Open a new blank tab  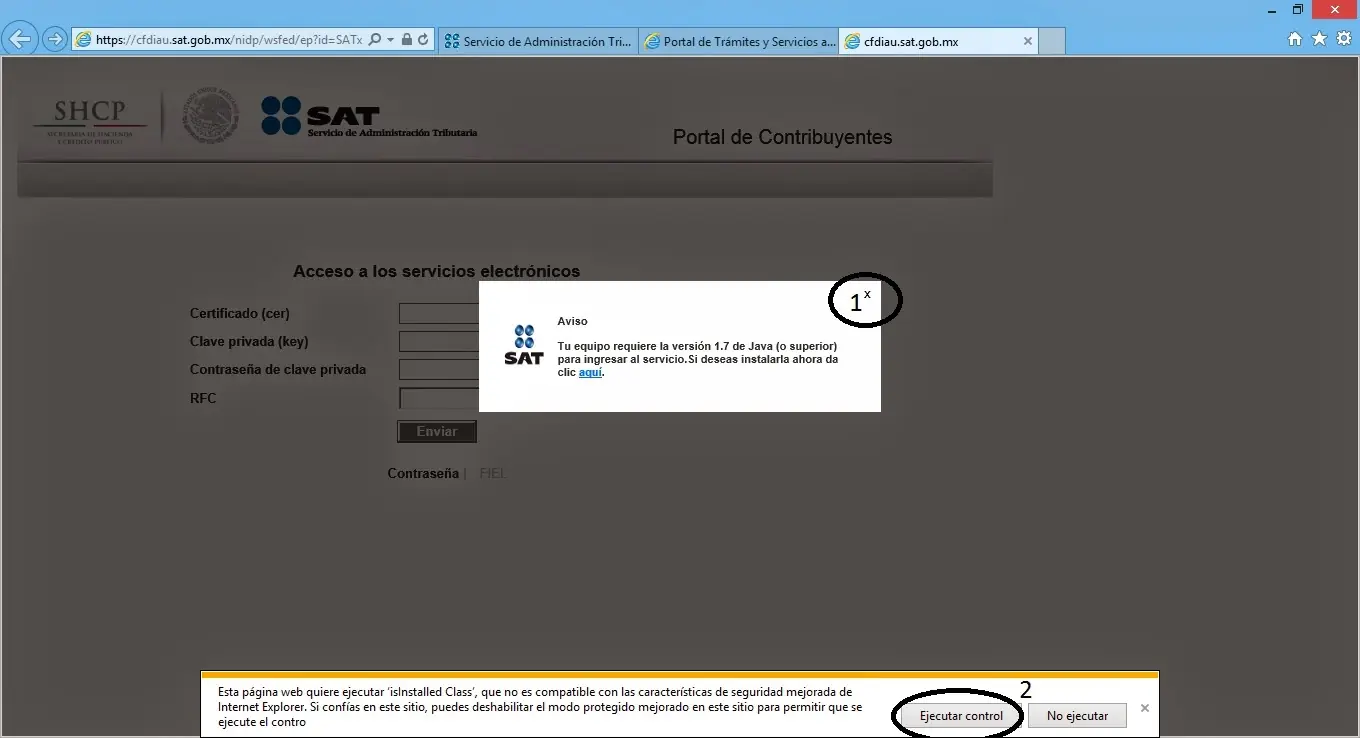point(1052,41)
